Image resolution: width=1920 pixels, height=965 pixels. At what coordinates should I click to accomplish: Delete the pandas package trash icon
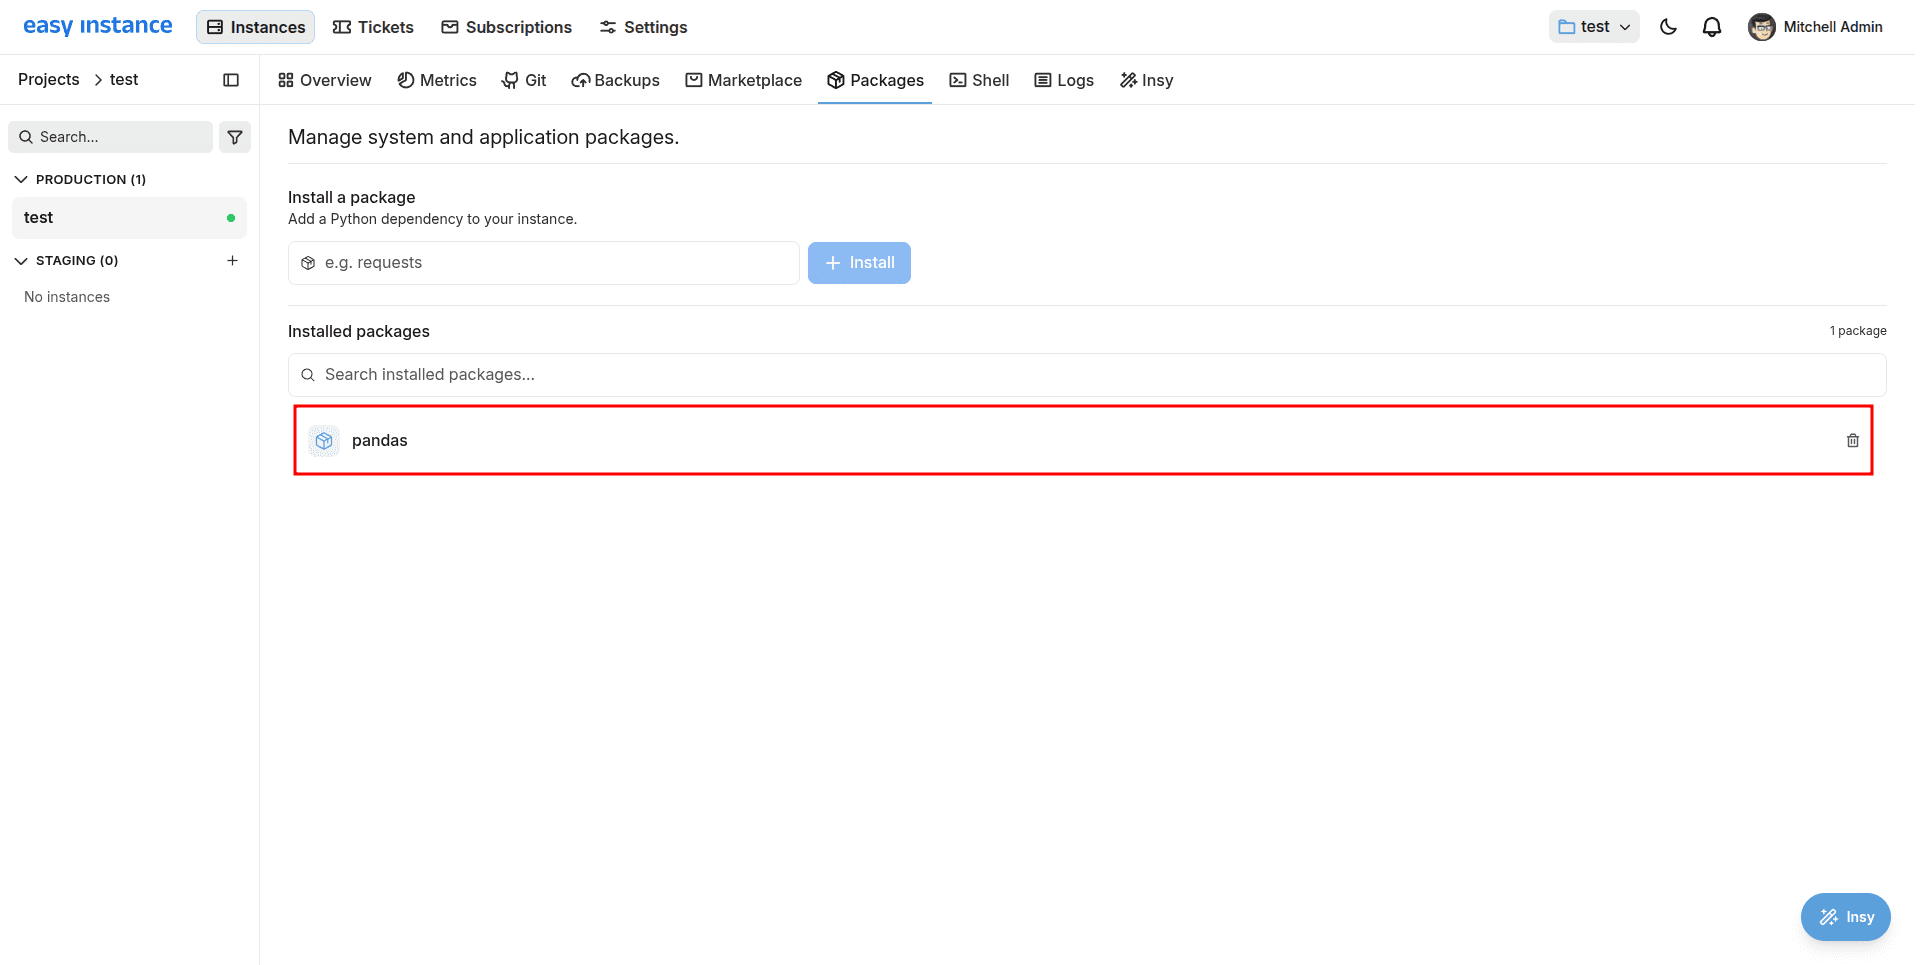[1853, 440]
